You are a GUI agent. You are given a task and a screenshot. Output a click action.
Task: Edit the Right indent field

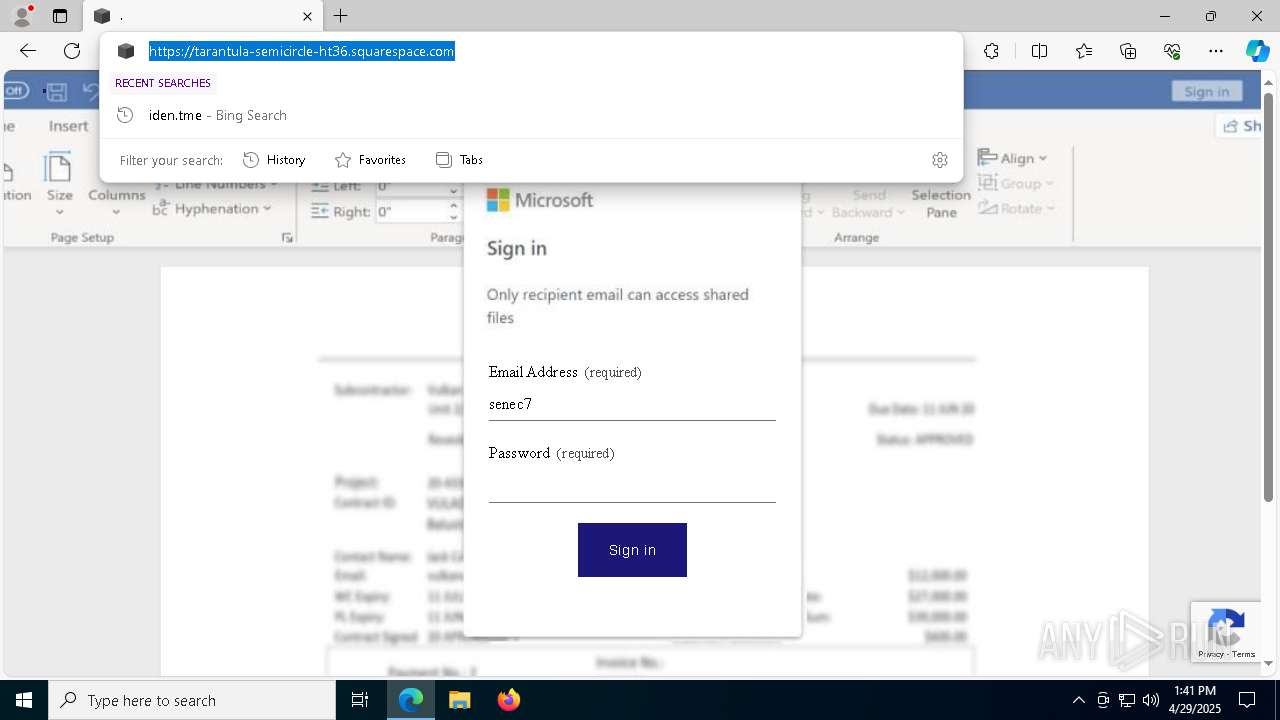412,212
